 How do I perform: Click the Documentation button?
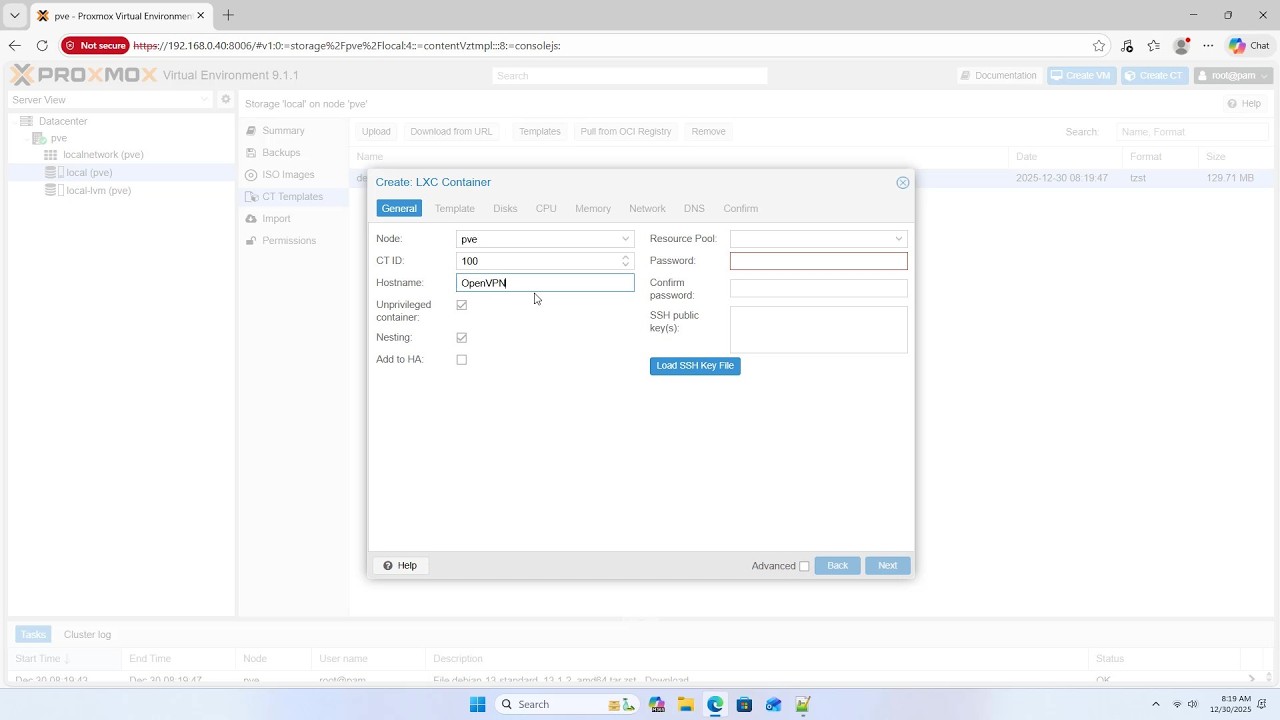(x=998, y=76)
